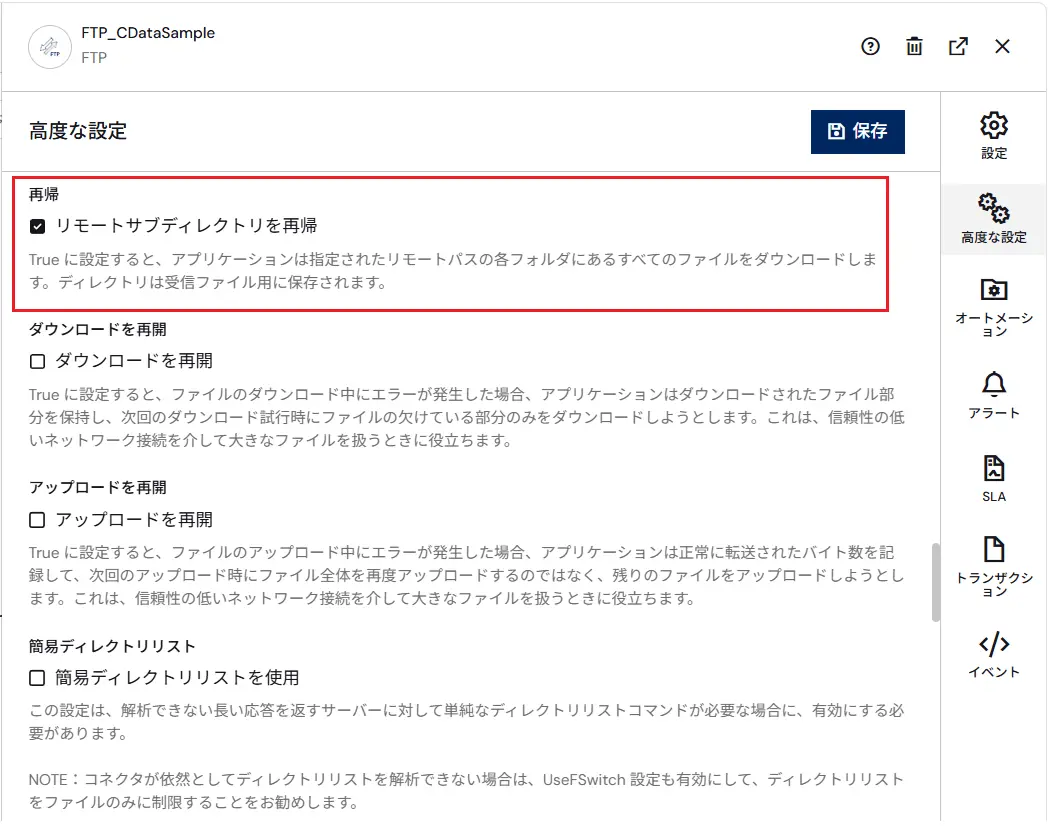Open the トランザクション sidebar tab
This screenshot has width=1048, height=826.
point(994,566)
